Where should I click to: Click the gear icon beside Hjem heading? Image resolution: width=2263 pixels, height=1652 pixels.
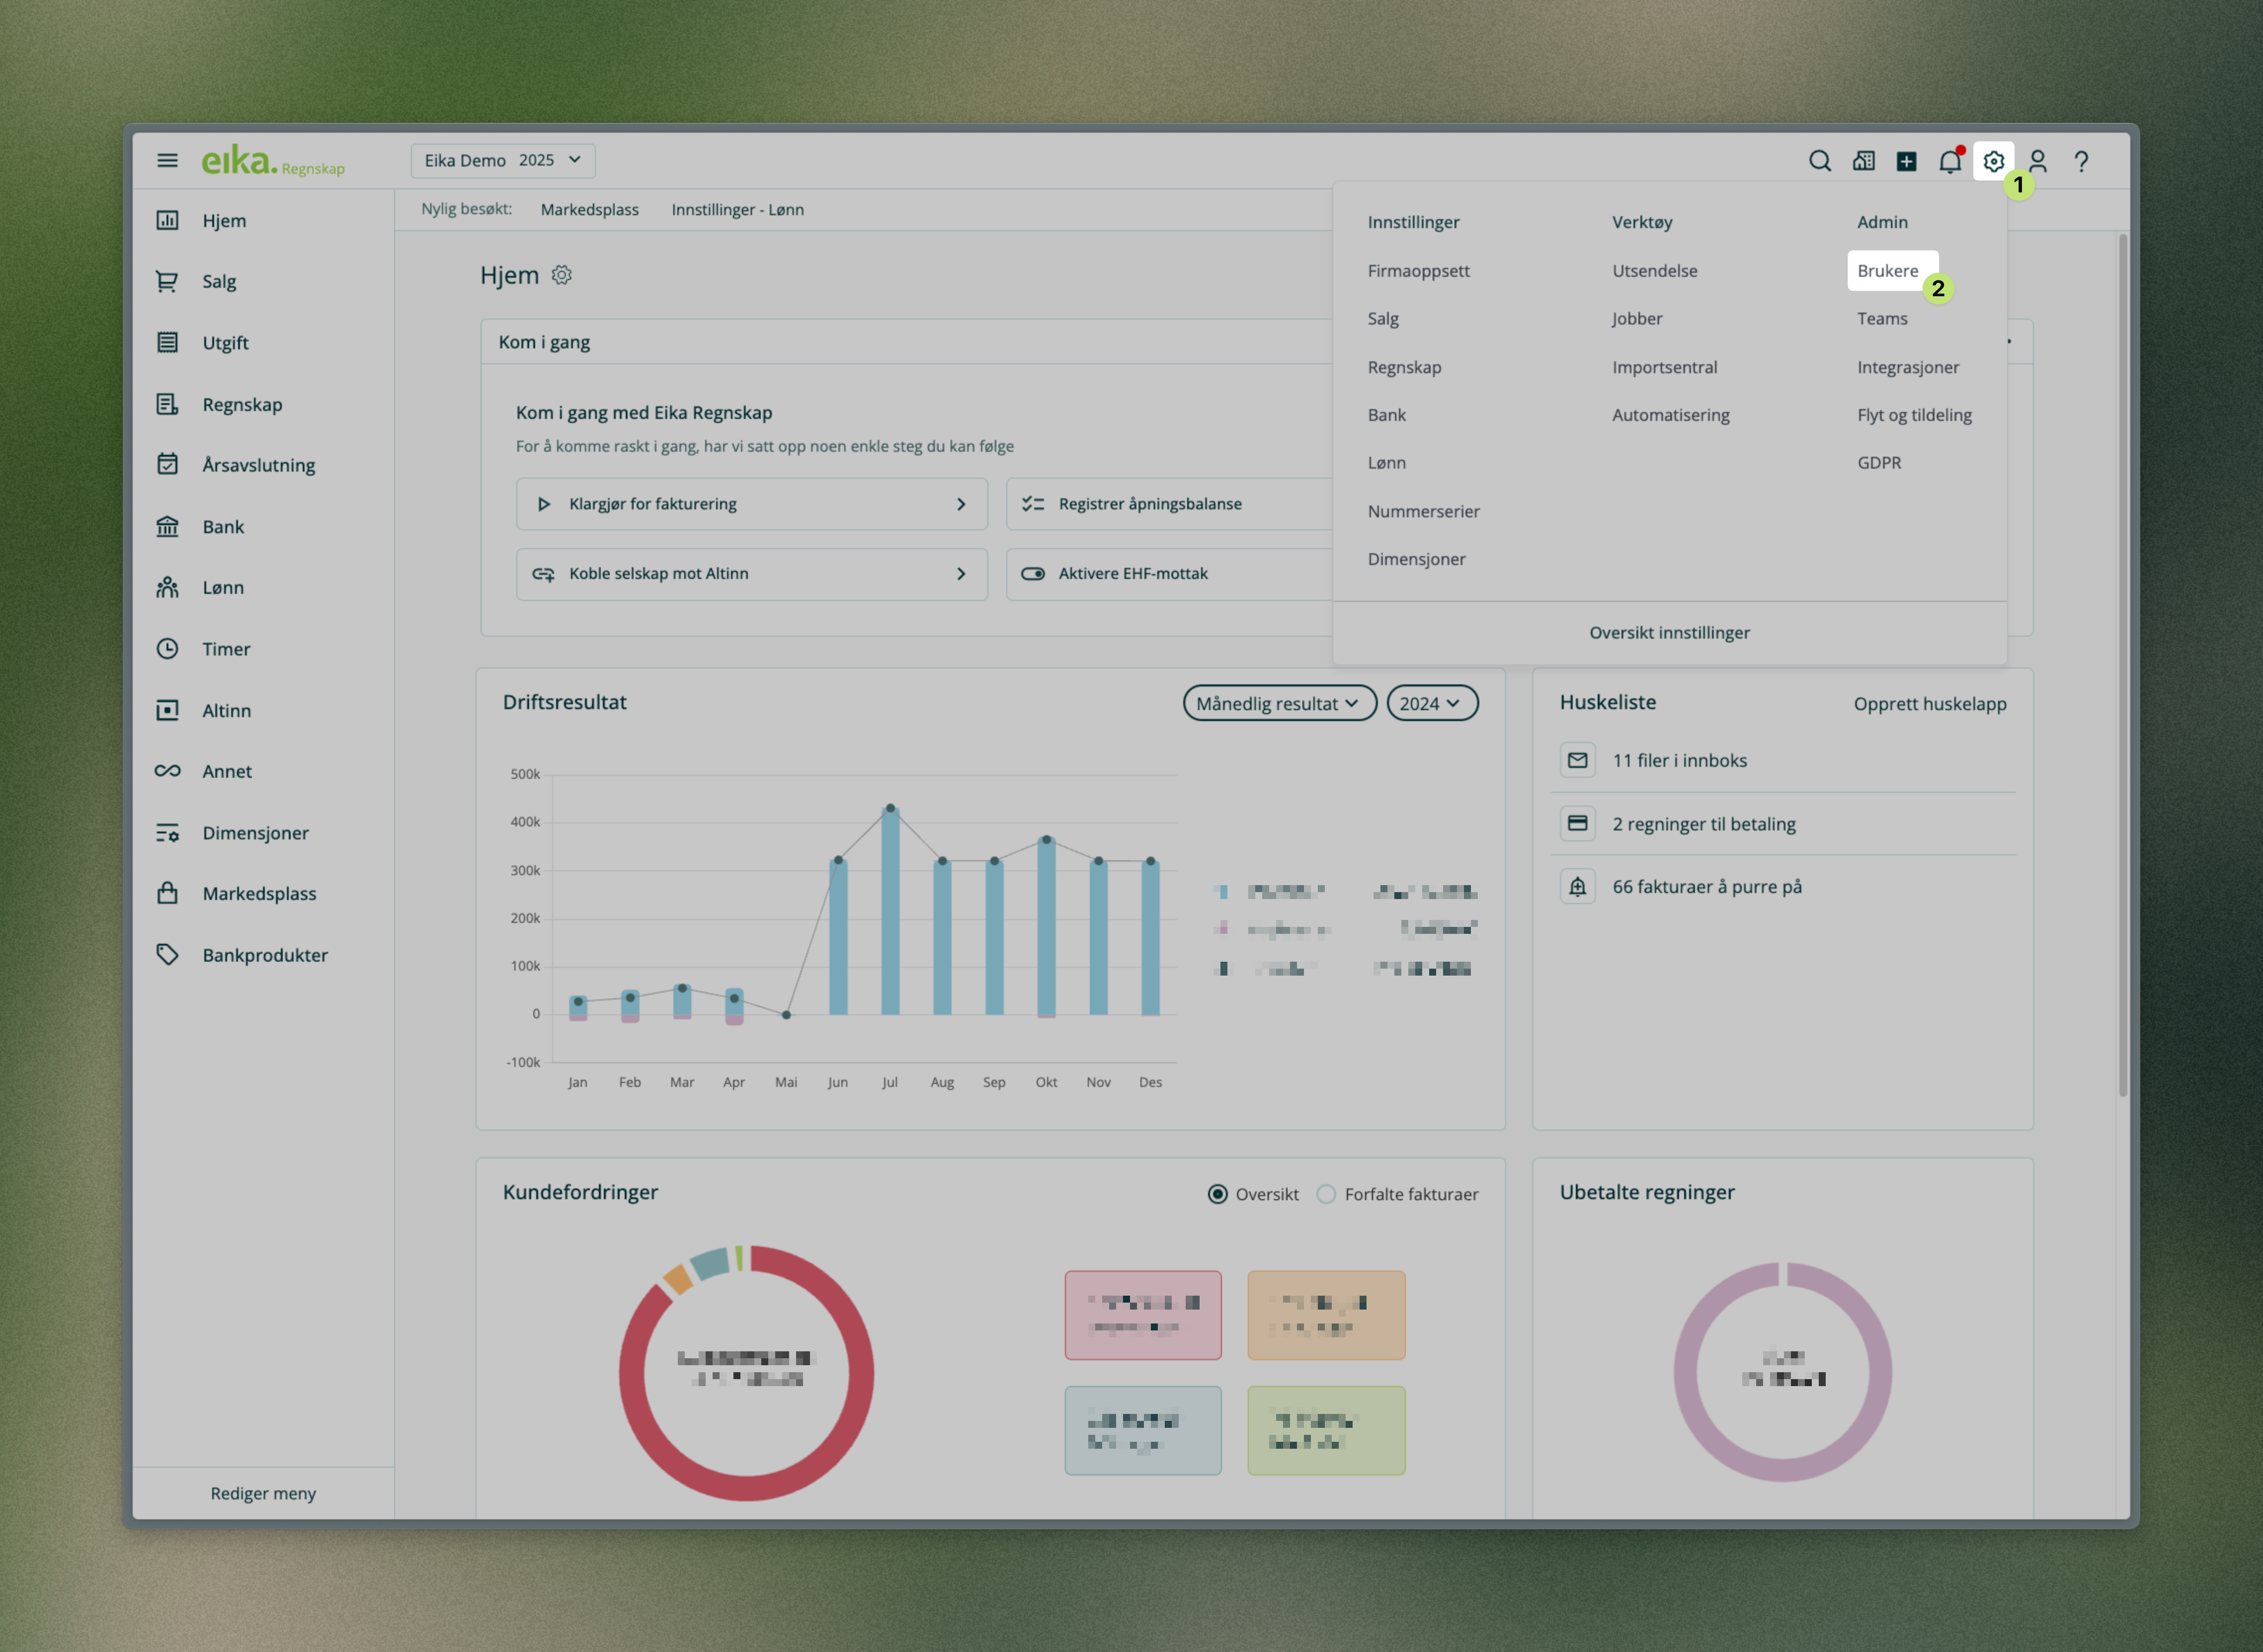(x=562, y=275)
